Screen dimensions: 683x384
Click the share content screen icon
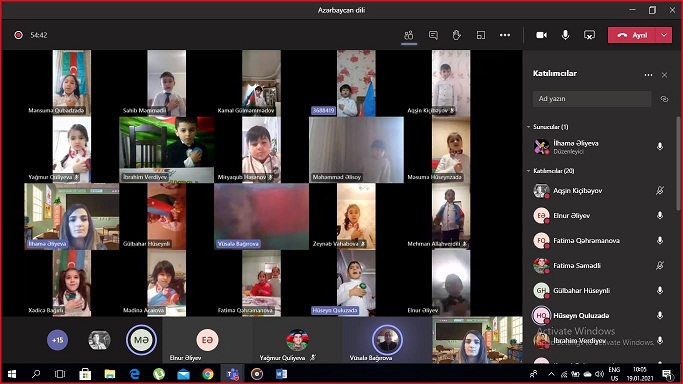589,35
